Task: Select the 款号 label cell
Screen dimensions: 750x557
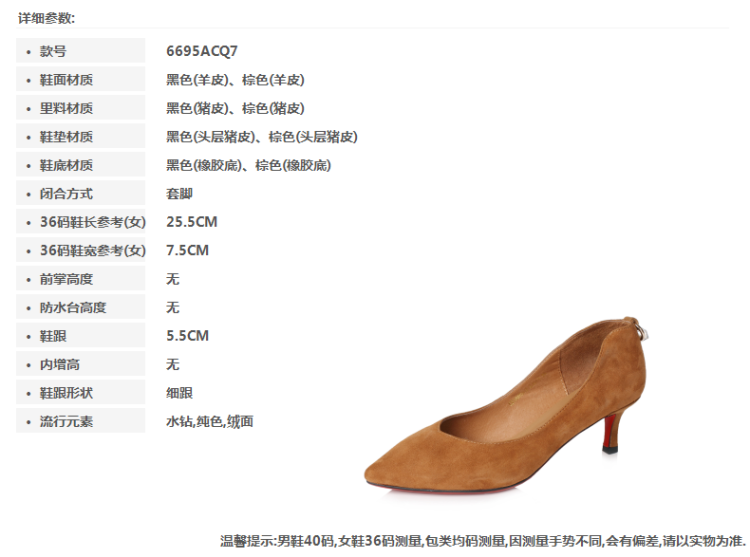Action: [80, 51]
